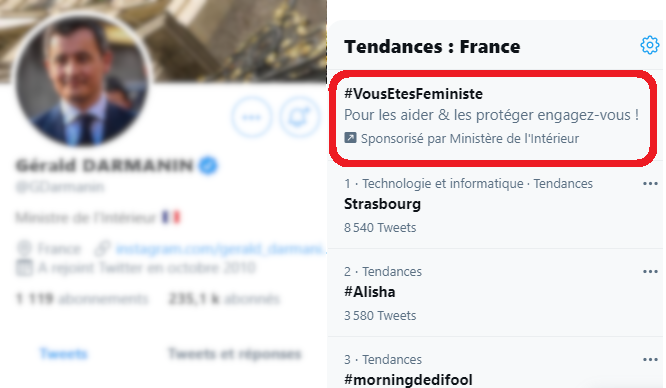The image size is (666, 388).
Task: Open the #Alisha trending hashtag
Action: tap(495, 293)
